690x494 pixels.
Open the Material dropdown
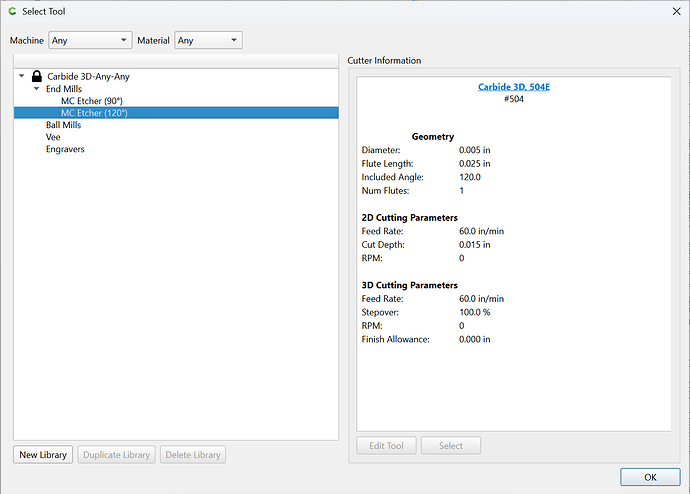pos(208,40)
